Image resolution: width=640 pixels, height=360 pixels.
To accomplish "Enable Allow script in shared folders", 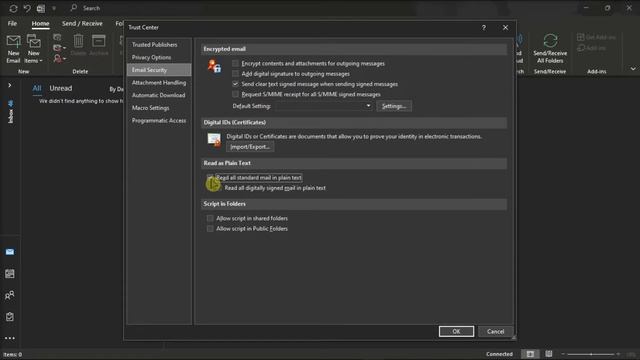I will pyautogui.click(x=210, y=218).
